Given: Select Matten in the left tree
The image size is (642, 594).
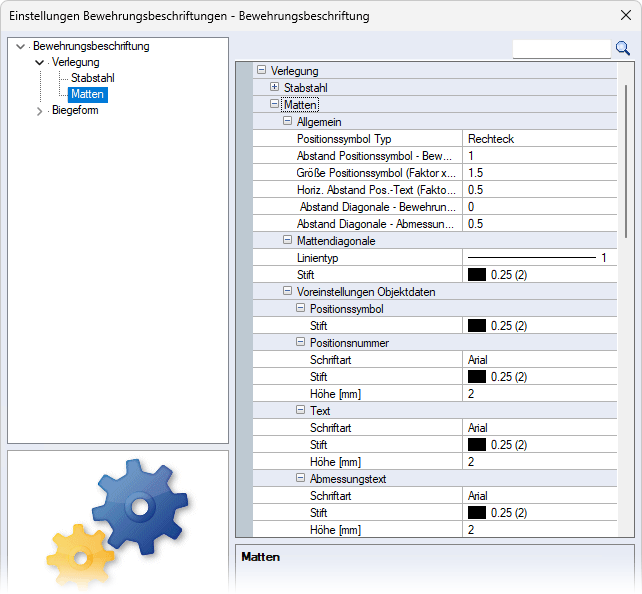Looking at the screenshot, I should click(88, 94).
